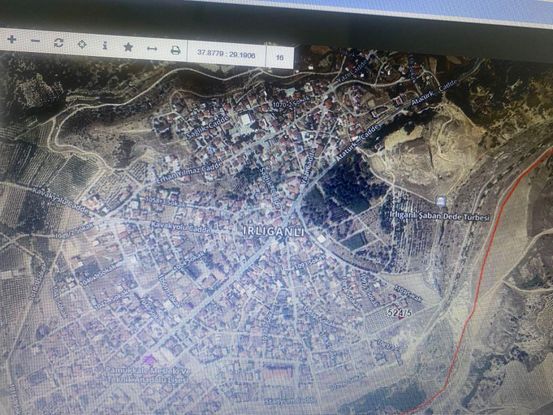553x415 pixels.
Task: Click the Irlıganlı Şaban Dede Türbesi marker
Action: click(440, 202)
